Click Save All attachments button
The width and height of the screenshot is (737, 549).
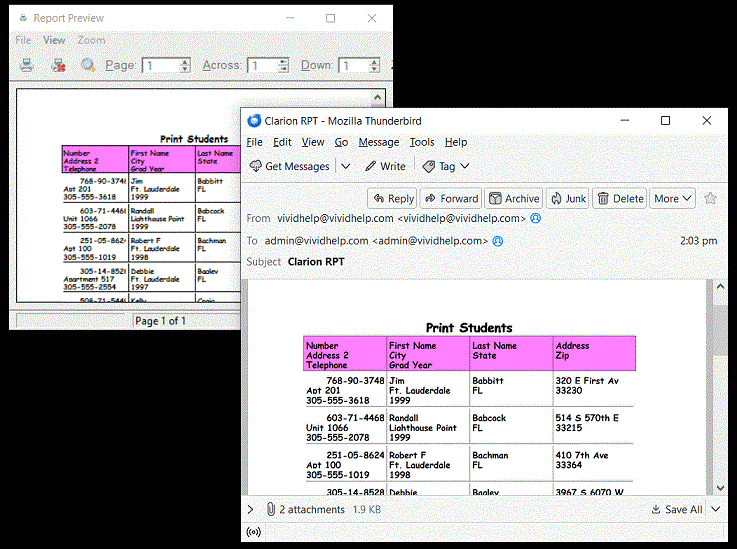[x=677, y=510]
